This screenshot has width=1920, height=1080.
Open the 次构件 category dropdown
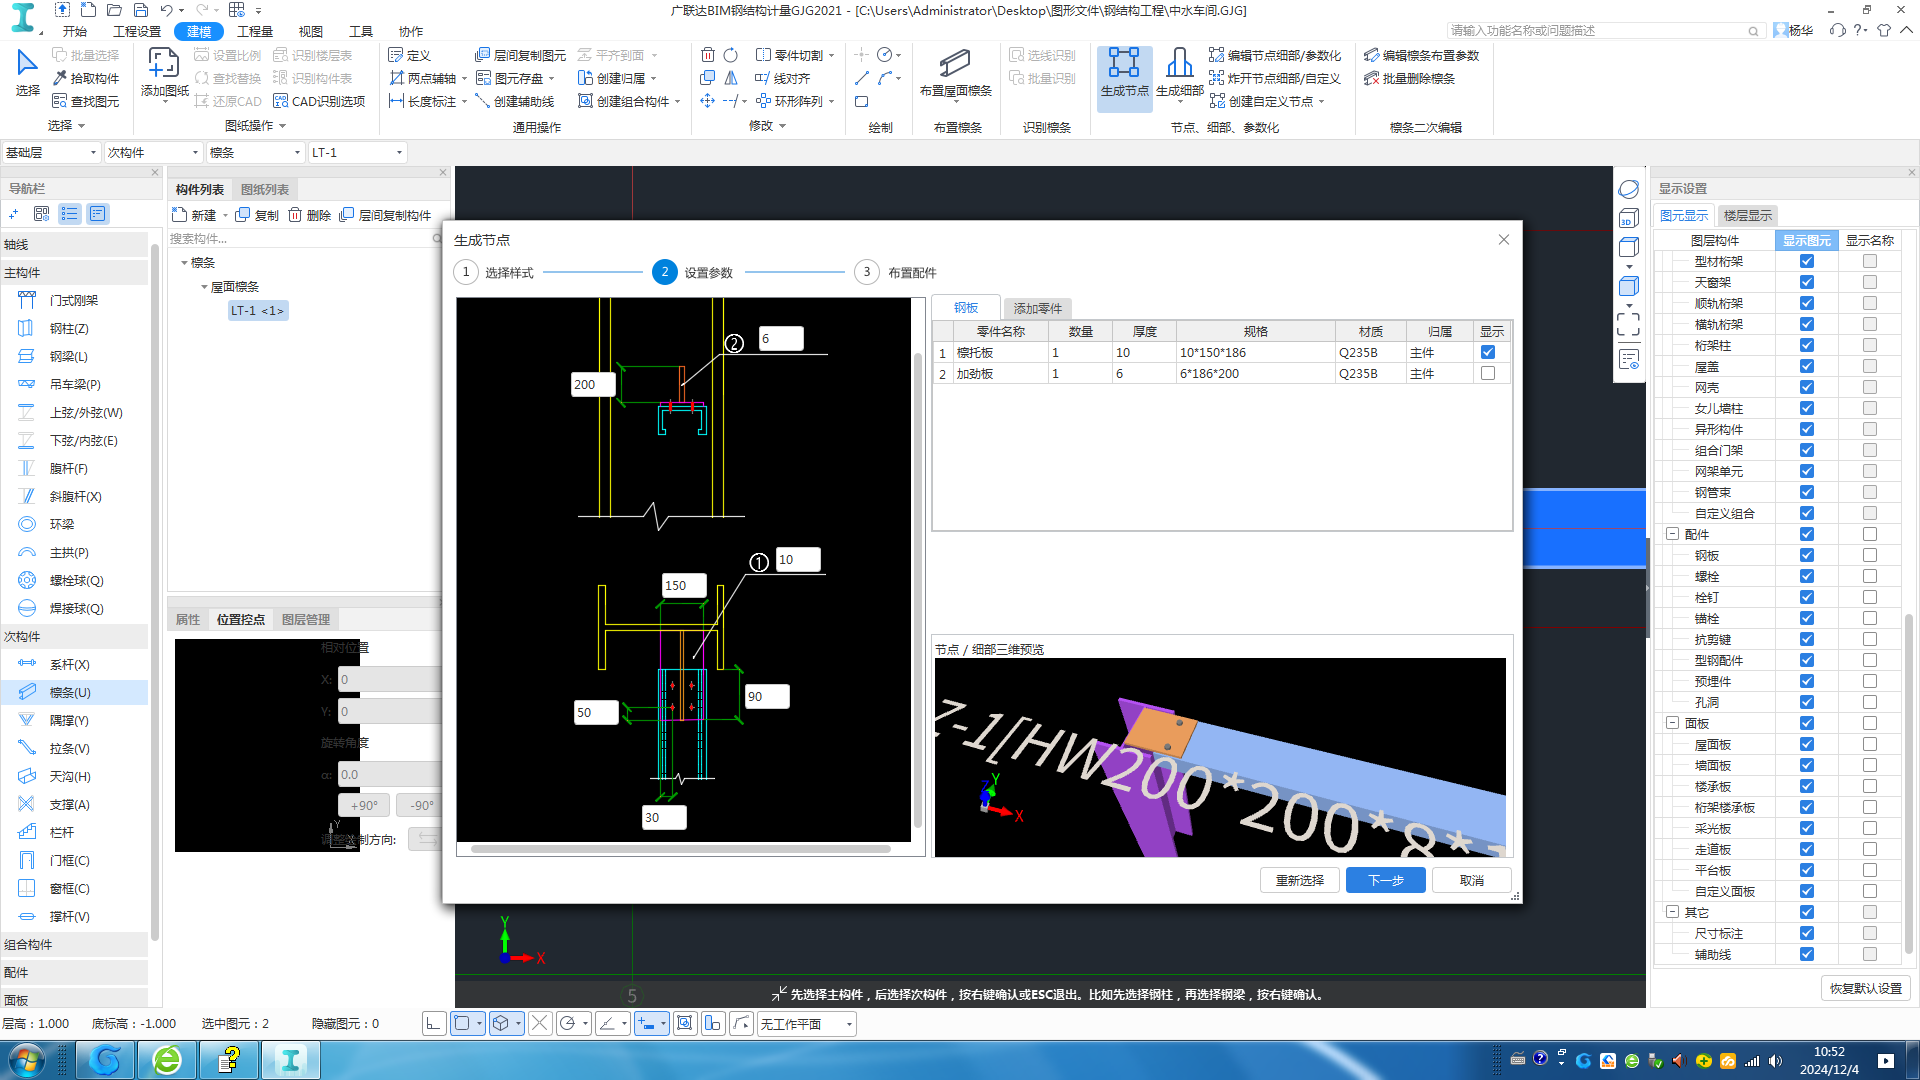153,152
